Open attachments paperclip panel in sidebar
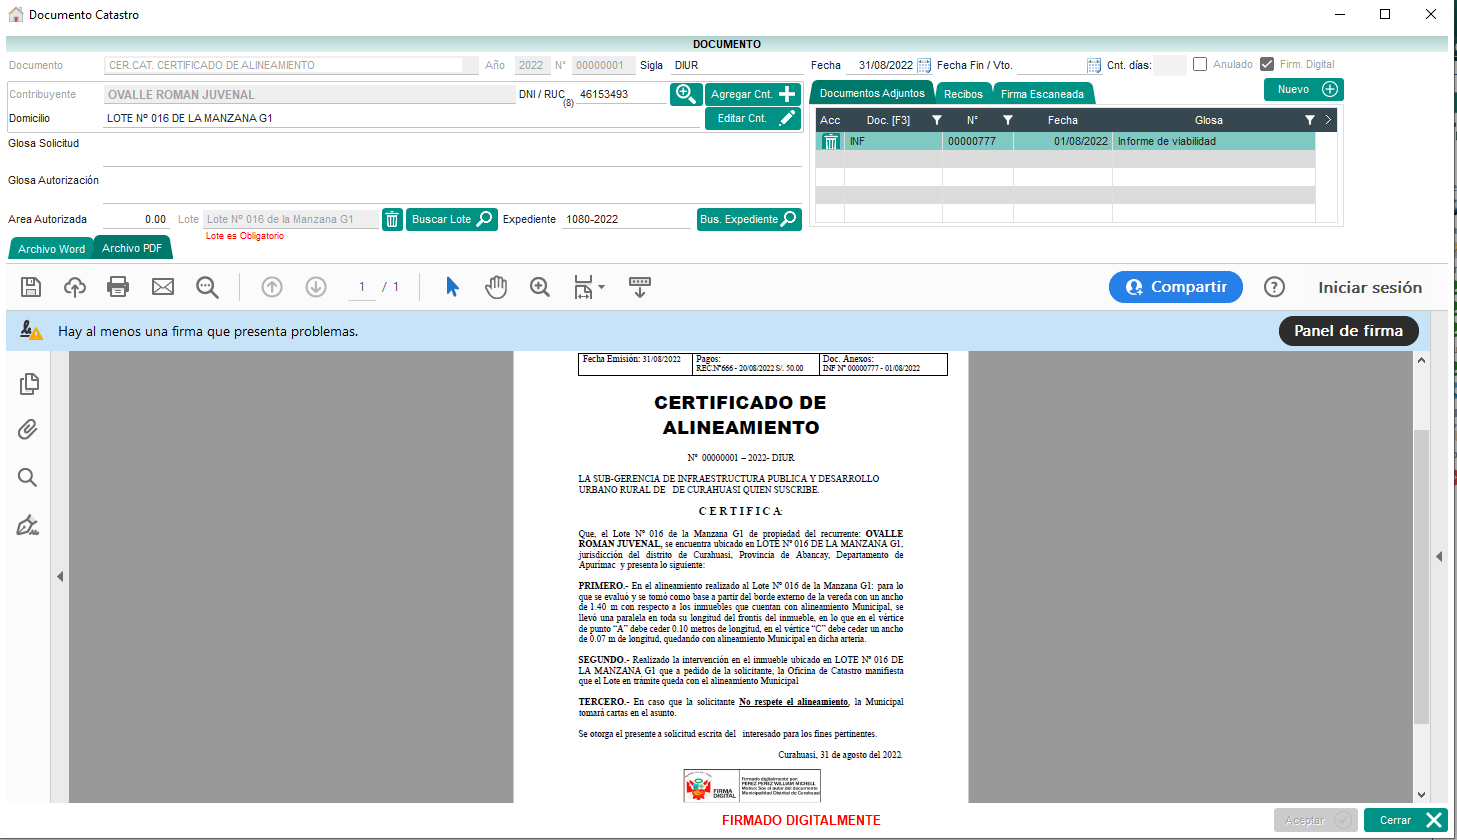 click(x=28, y=429)
